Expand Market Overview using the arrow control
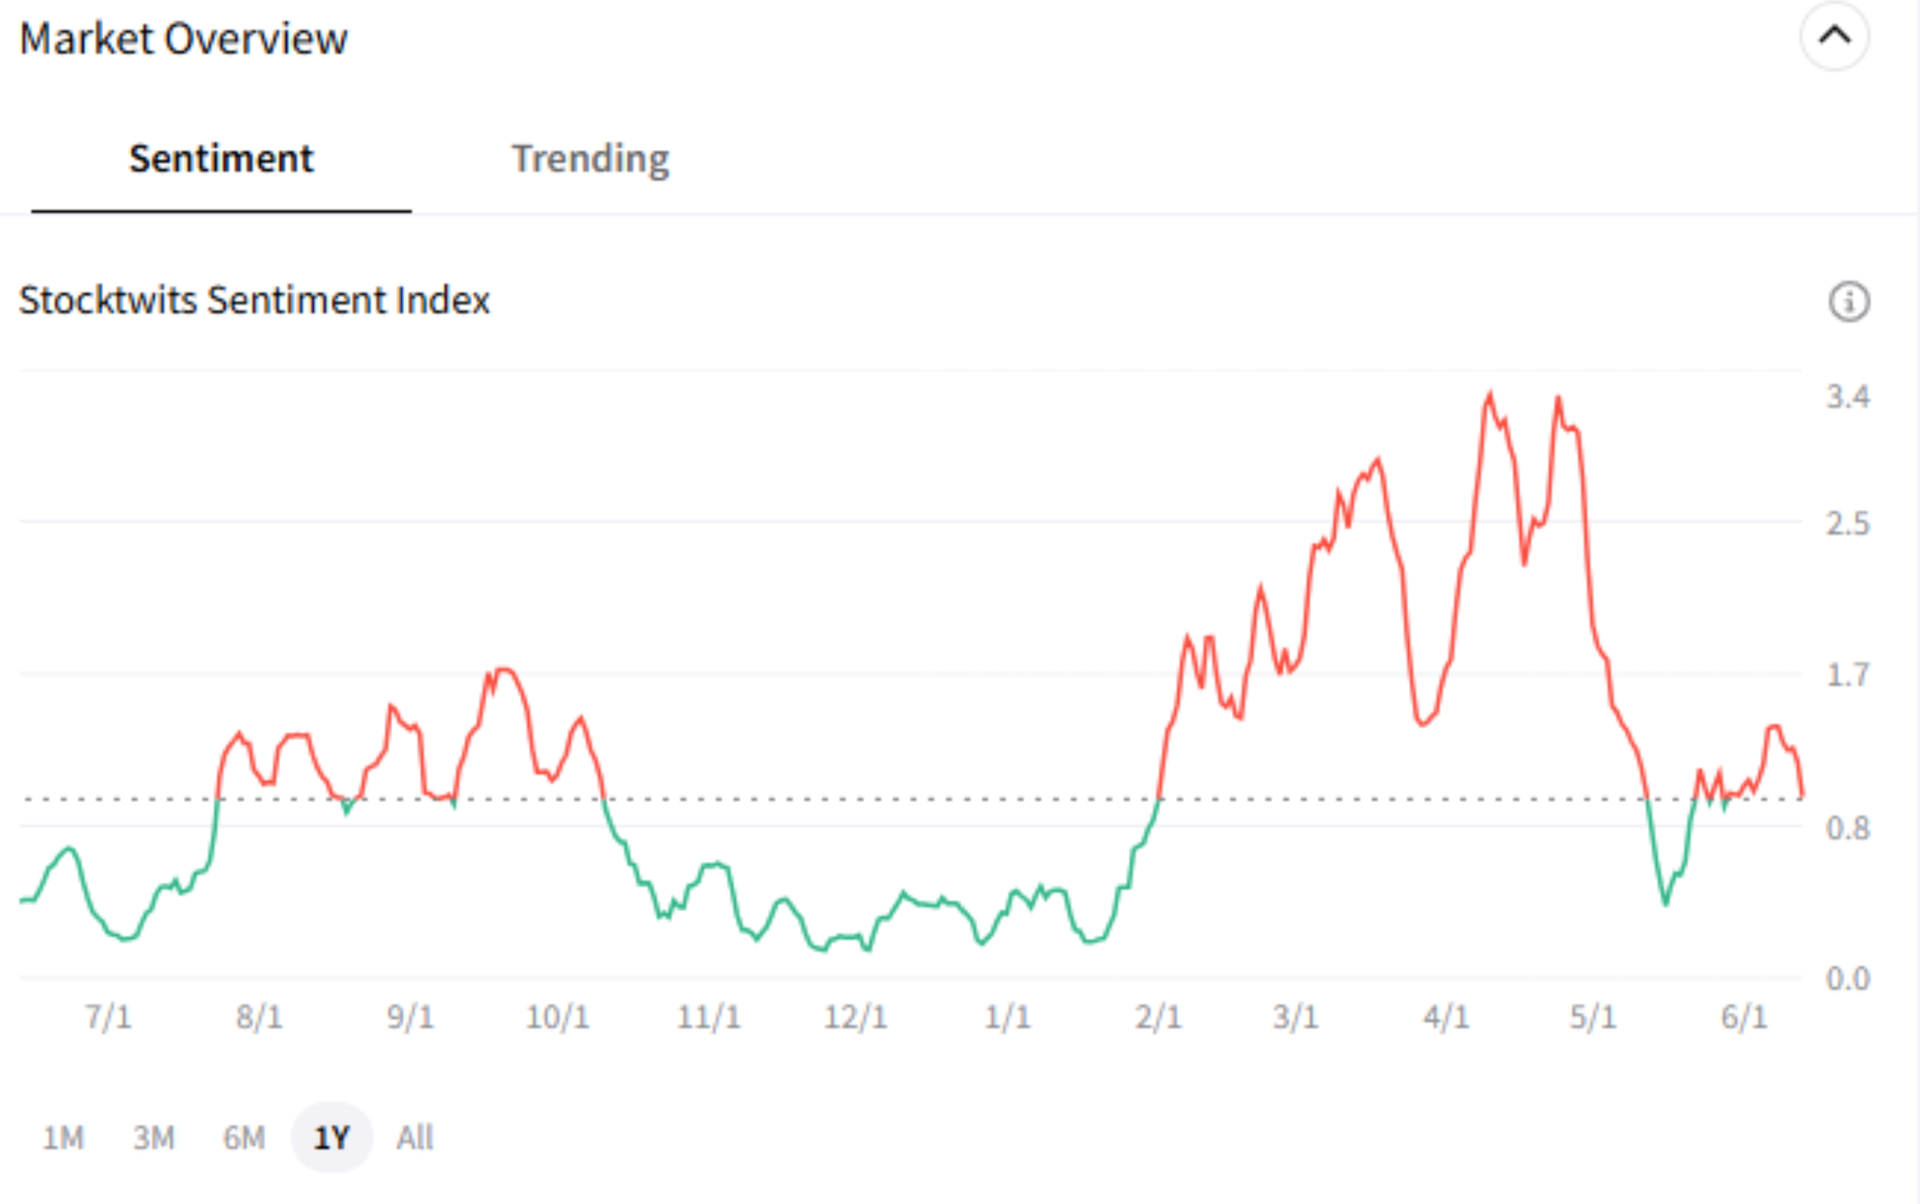1920x1204 pixels. tap(1833, 35)
